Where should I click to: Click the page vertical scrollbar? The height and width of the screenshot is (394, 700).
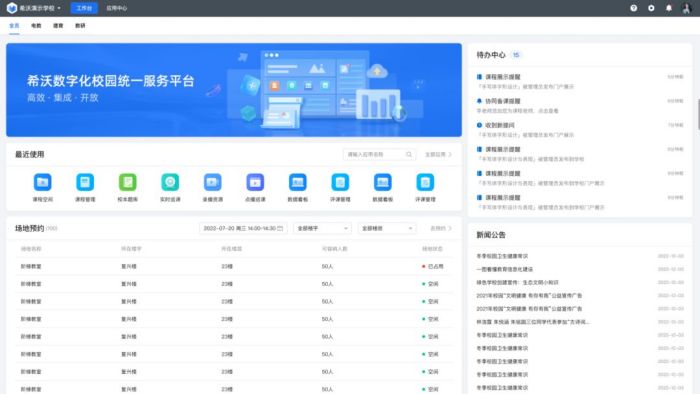698,115
